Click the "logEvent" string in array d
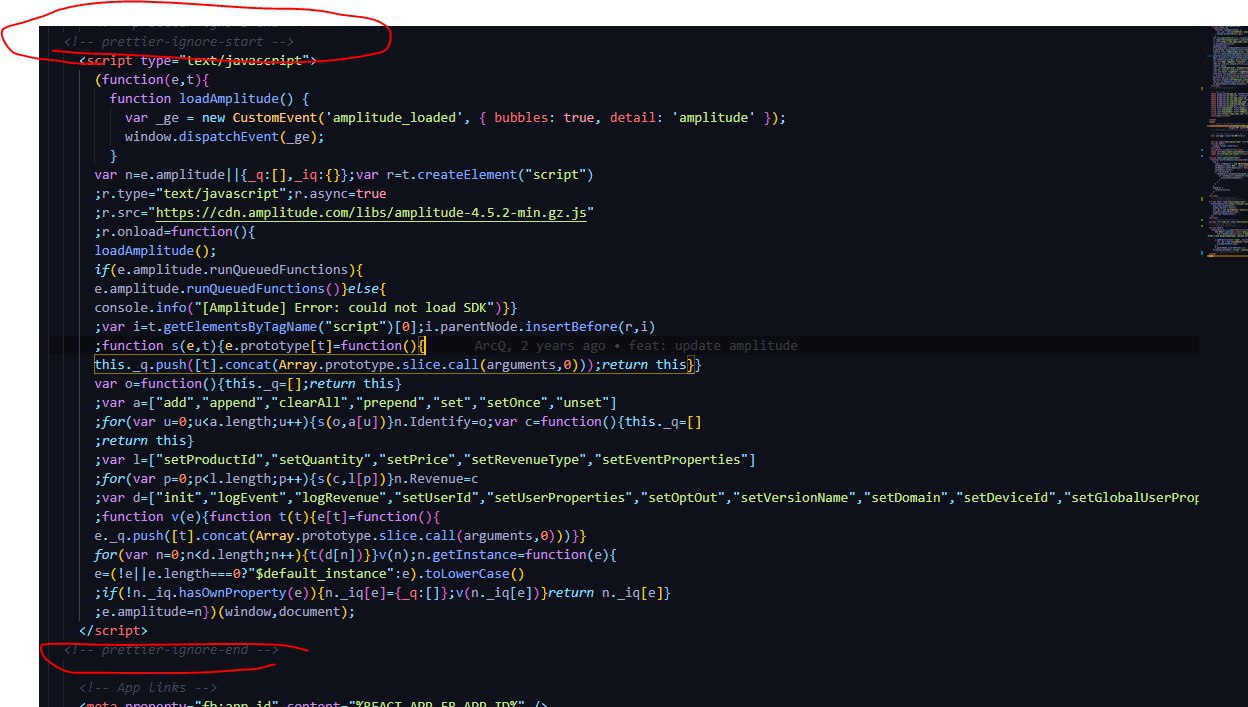The height and width of the screenshot is (707, 1248). (x=250, y=498)
